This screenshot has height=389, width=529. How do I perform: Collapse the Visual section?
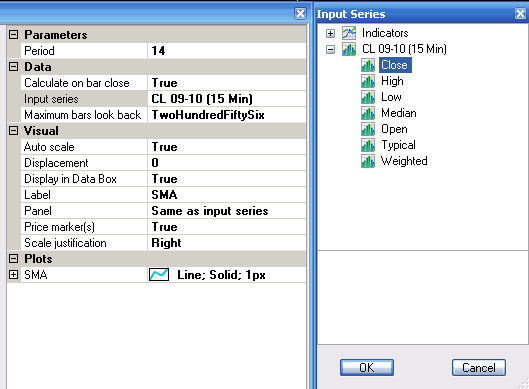tap(13, 131)
